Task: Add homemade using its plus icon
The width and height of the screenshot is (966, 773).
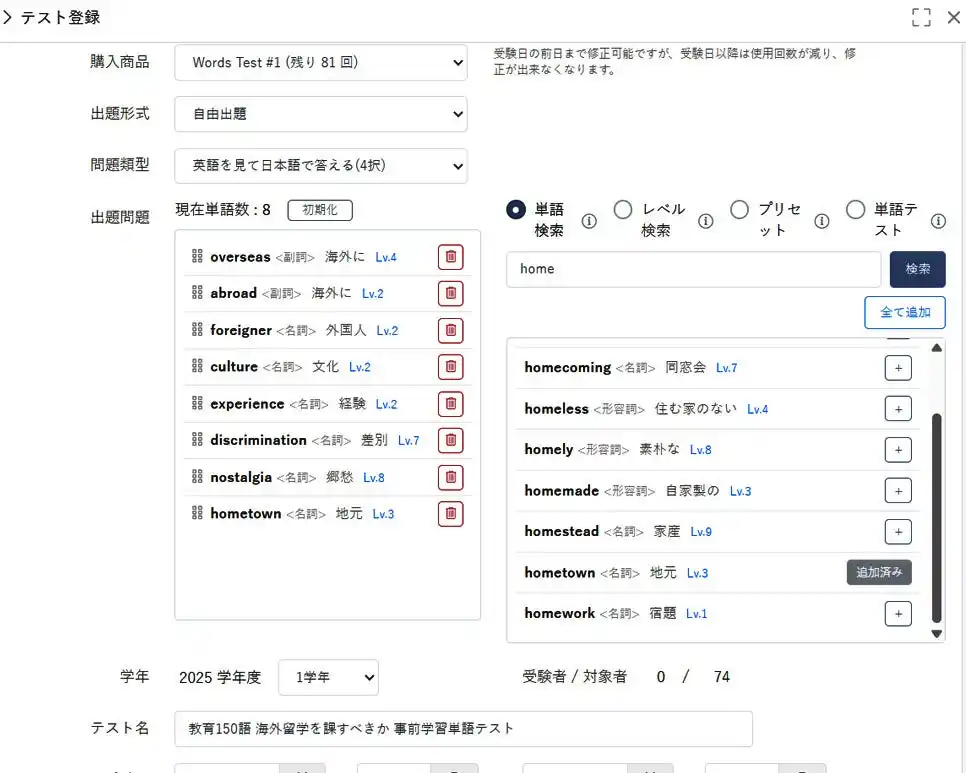Action: (x=898, y=491)
